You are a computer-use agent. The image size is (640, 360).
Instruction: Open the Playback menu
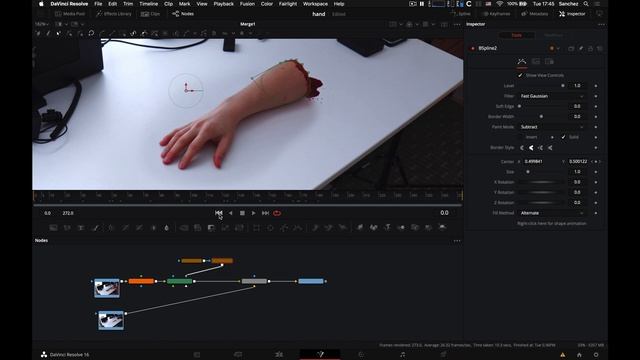click(223, 4)
